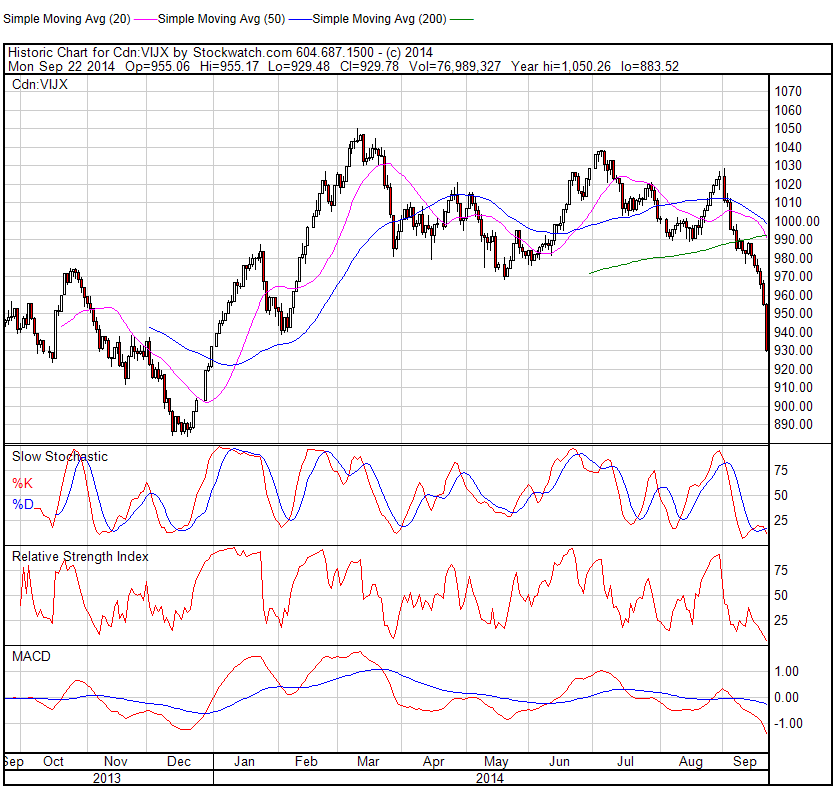839x792 pixels.
Task: Select the 2013 year label on time axis
Action: tap(107, 777)
